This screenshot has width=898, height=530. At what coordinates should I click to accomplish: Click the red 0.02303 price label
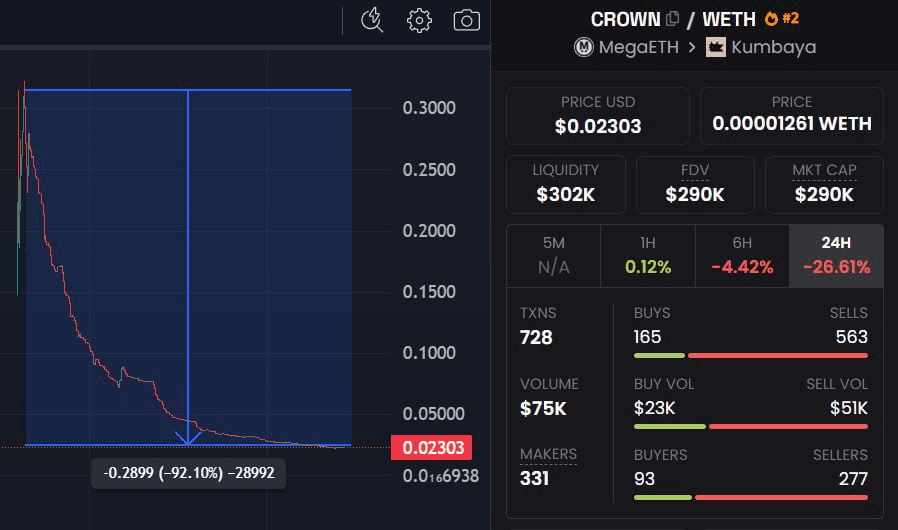(427, 448)
